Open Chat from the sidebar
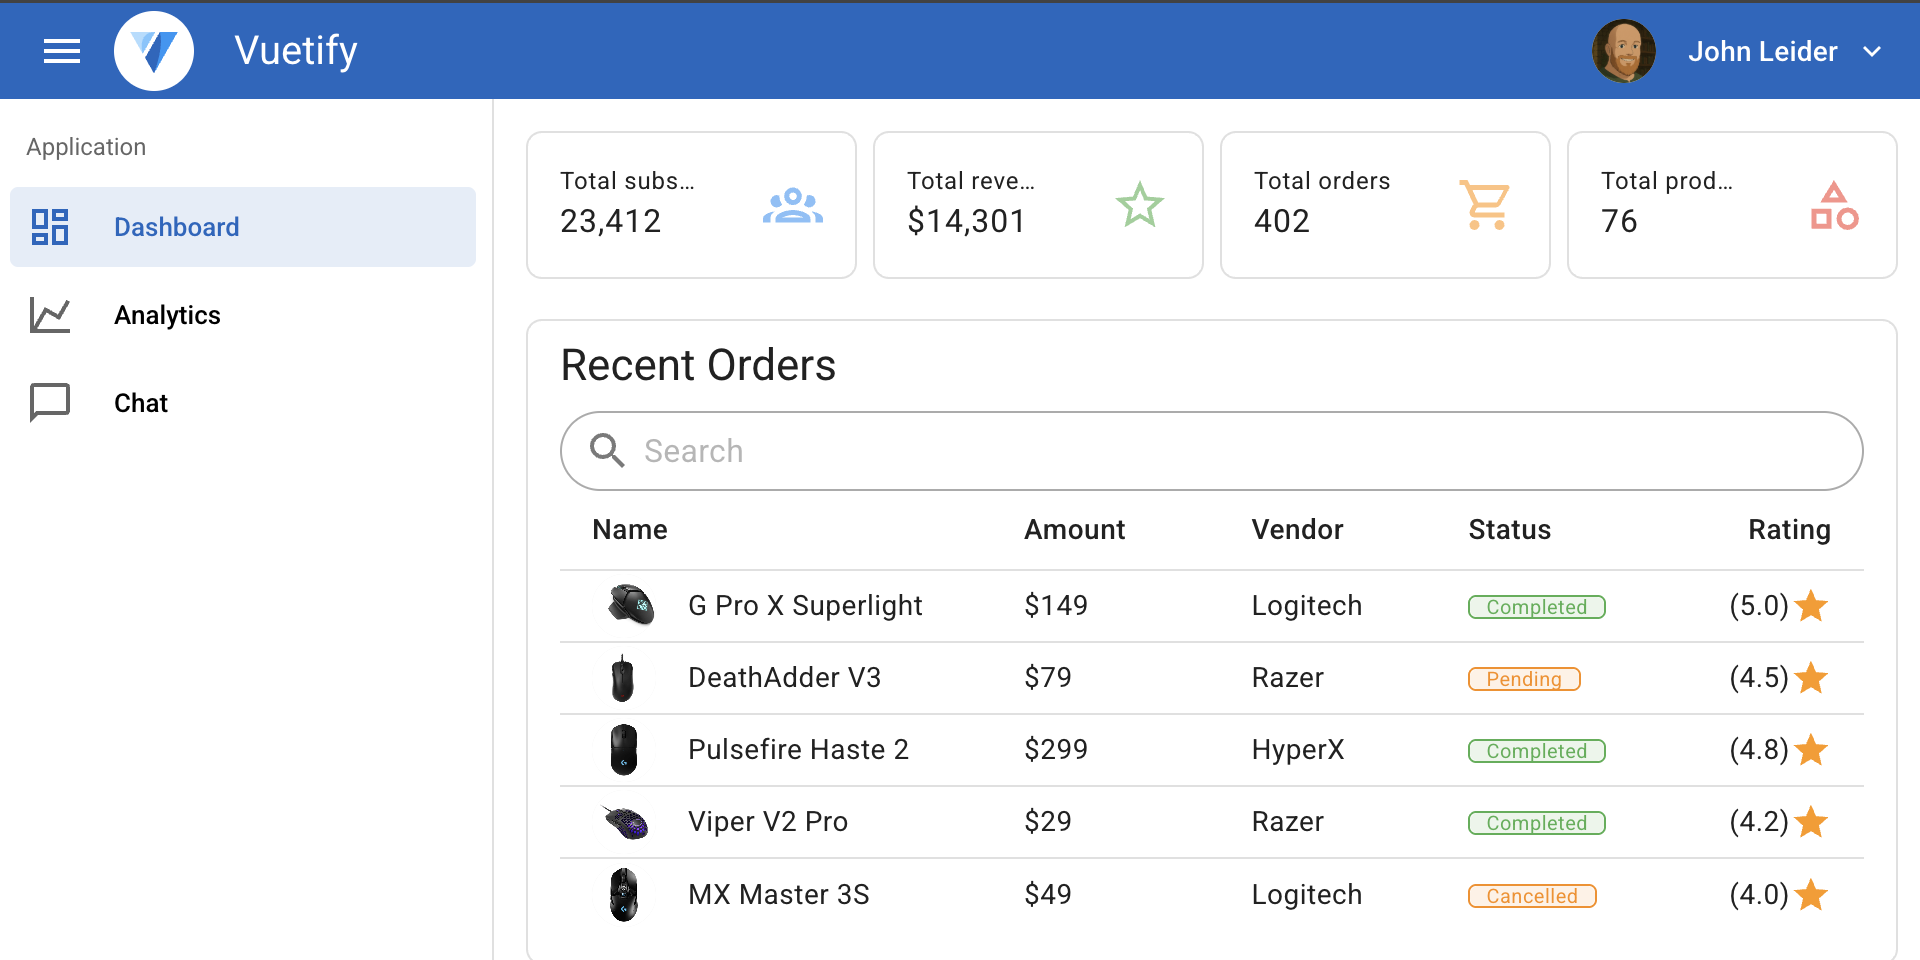 [x=243, y=403]
